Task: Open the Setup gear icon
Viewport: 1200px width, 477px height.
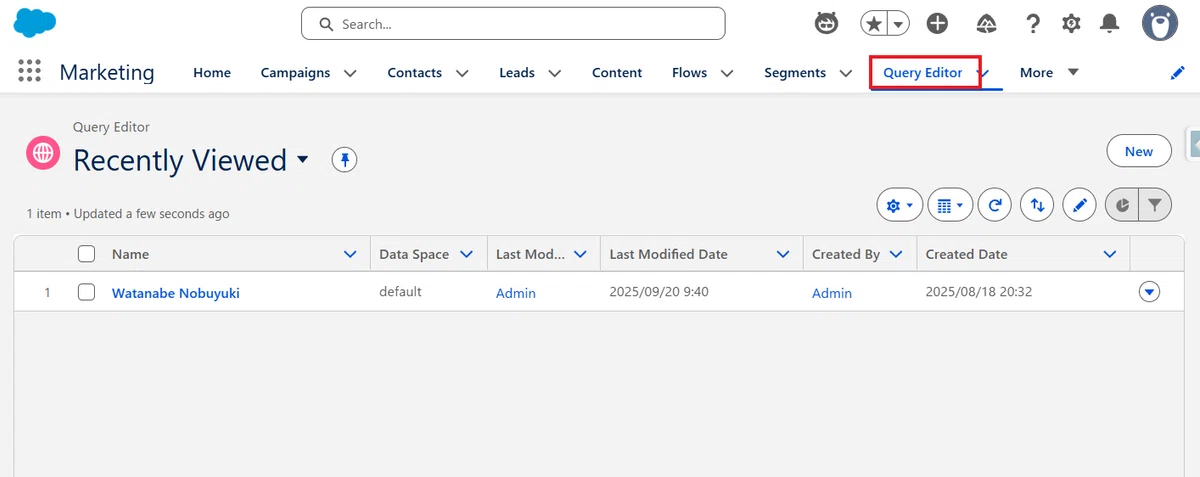Action: 1071,23
